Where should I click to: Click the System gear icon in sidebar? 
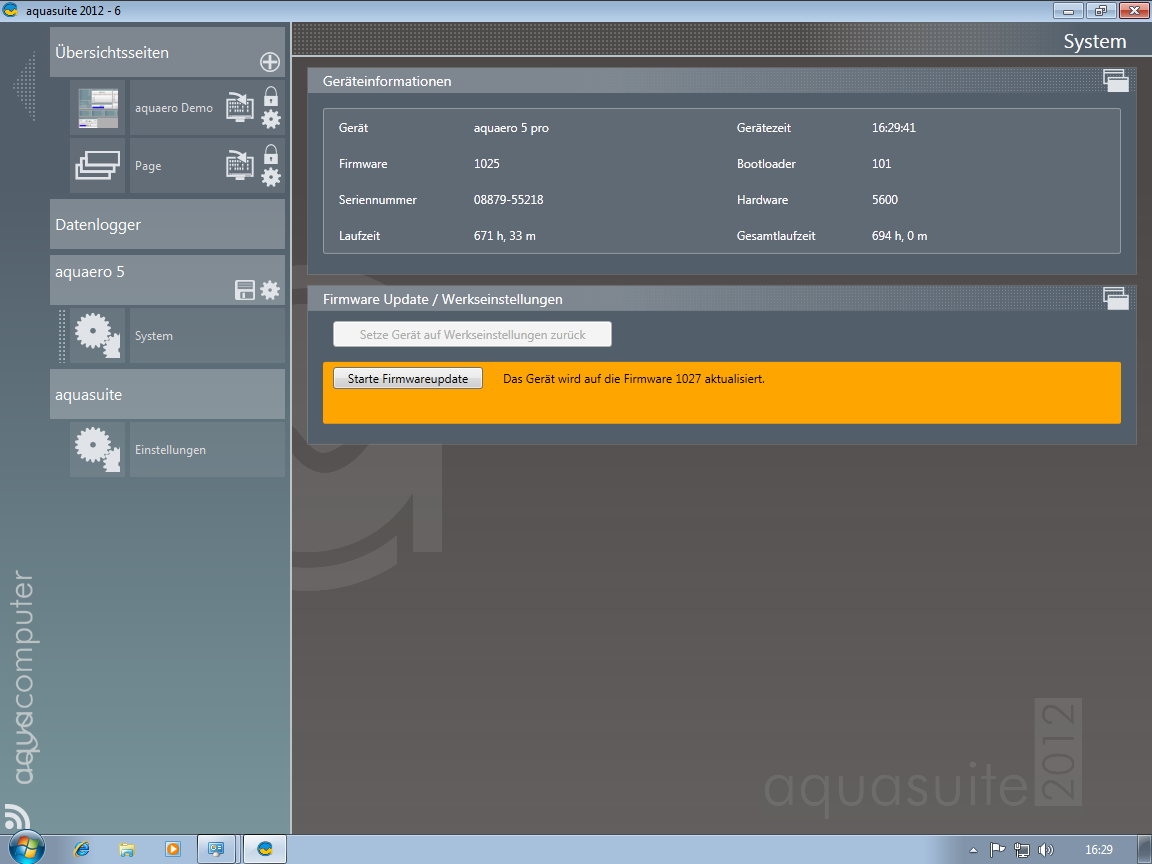point(98,336)
